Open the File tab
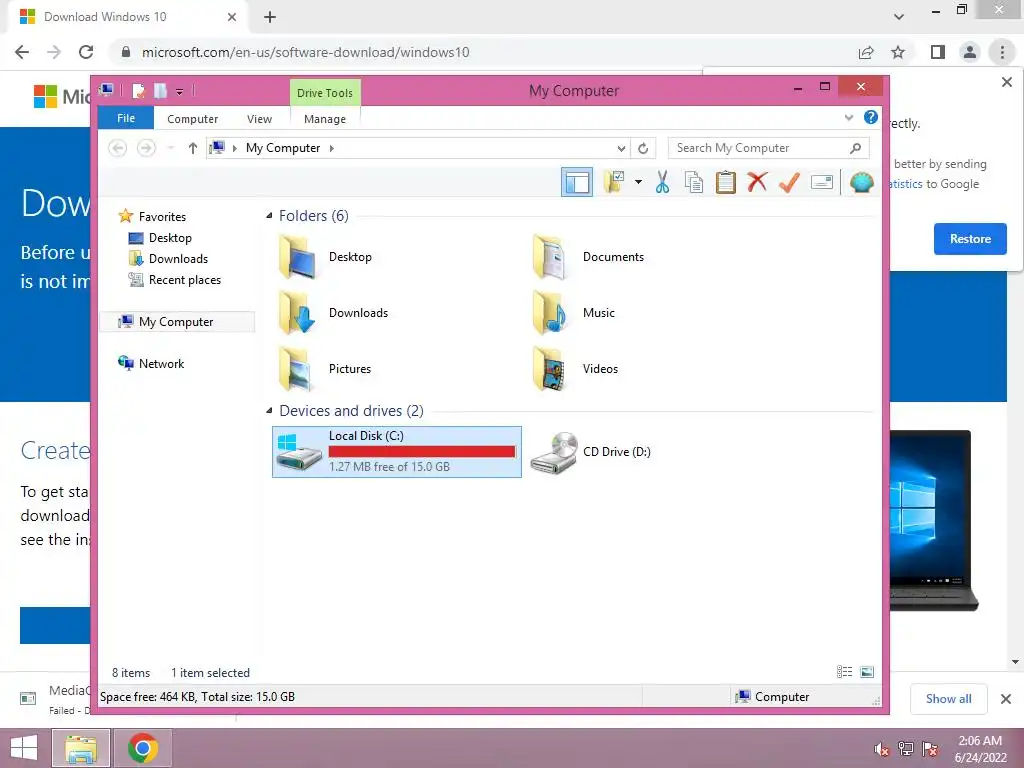1024x768 pixels. click(125, 118)
